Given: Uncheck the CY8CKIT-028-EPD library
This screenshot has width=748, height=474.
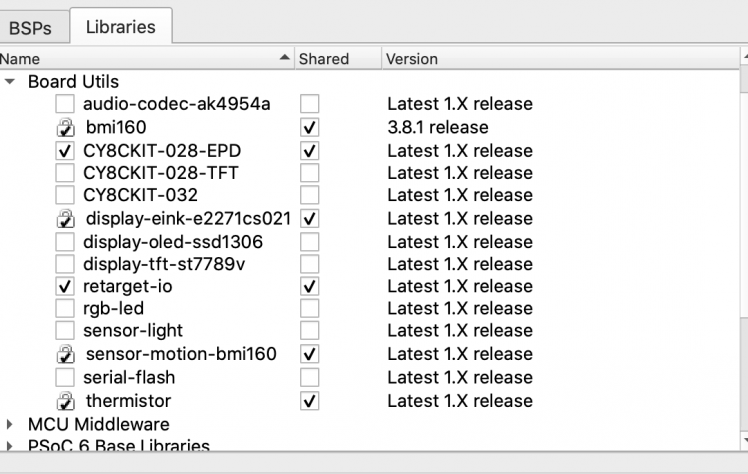Looking at the screenshot, I should click(65, 151).
